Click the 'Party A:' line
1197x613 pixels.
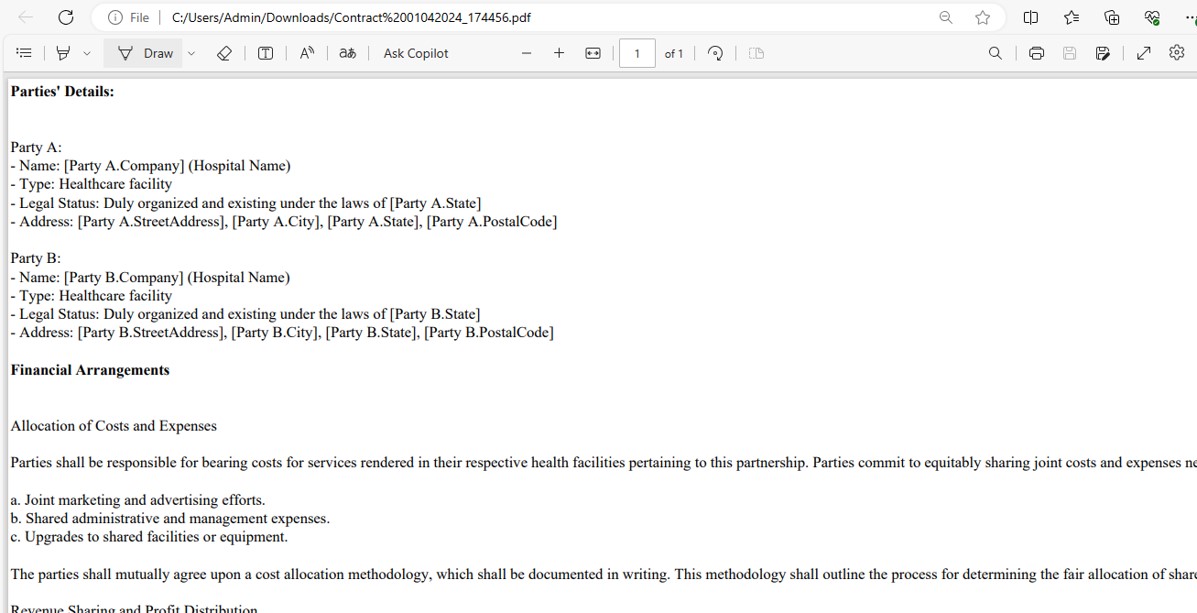click(36, 147)
